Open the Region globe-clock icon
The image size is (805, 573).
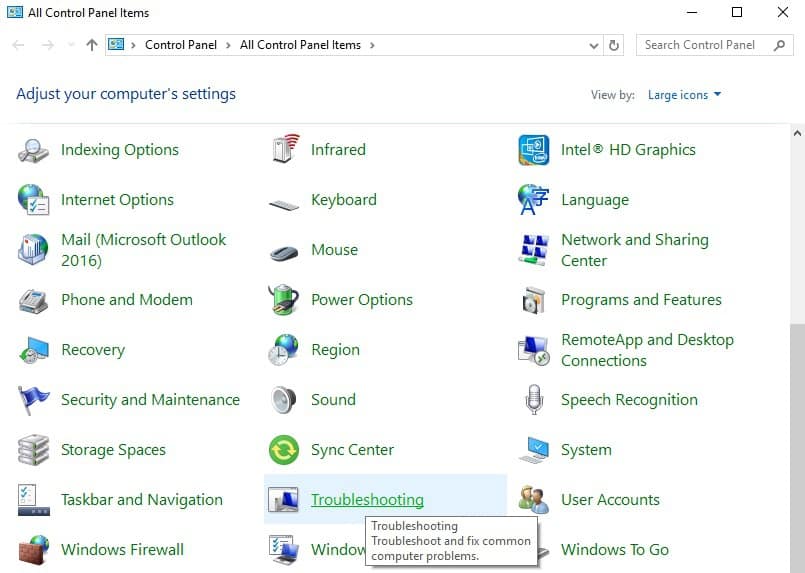283,350
